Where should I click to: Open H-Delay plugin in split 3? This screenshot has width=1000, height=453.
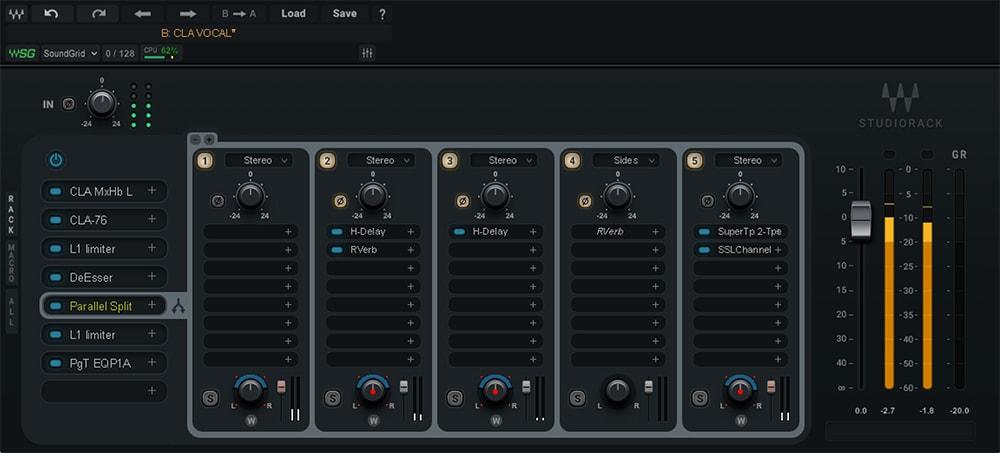[x=490, y=232]
